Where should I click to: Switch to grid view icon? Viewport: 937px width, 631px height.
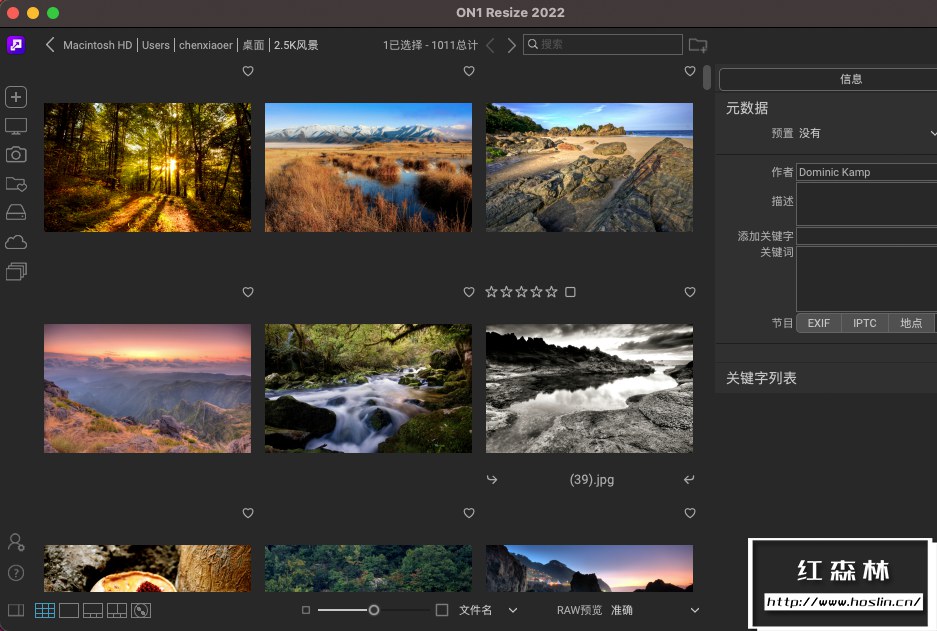pyautogui.click(x=45, y=610)
